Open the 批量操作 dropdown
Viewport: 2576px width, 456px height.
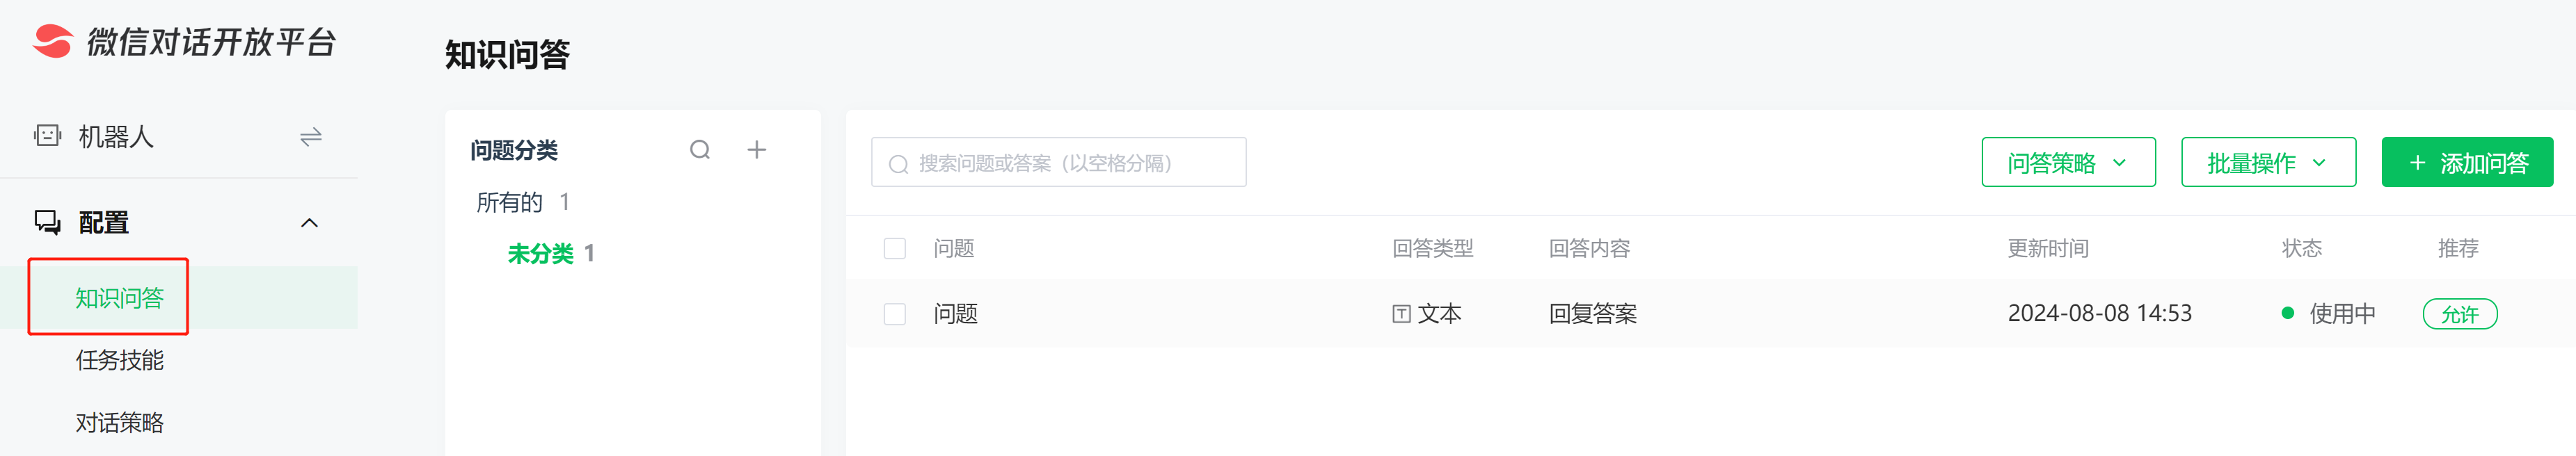coord(2267,162)
